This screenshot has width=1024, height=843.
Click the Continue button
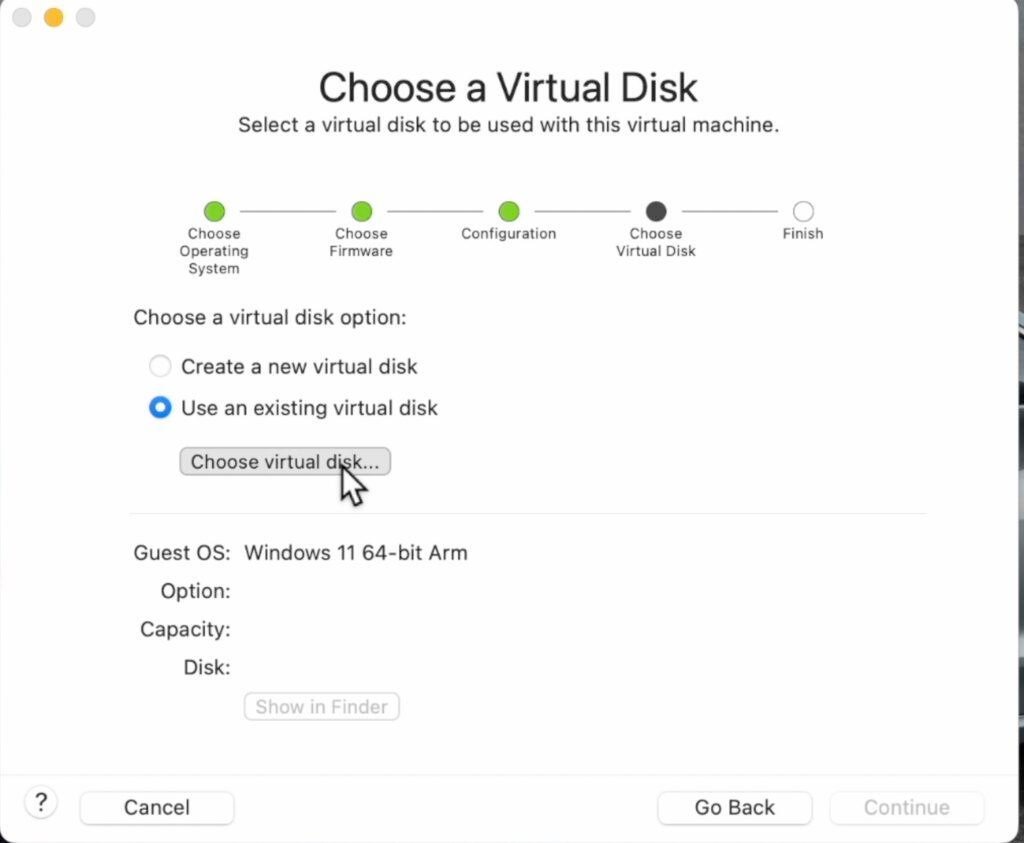point(906,808)
